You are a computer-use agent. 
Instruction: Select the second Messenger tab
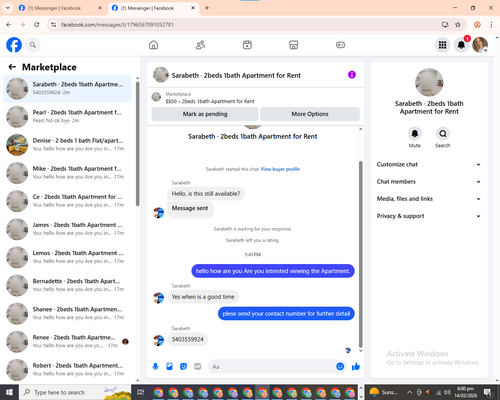tap(153, 8)
